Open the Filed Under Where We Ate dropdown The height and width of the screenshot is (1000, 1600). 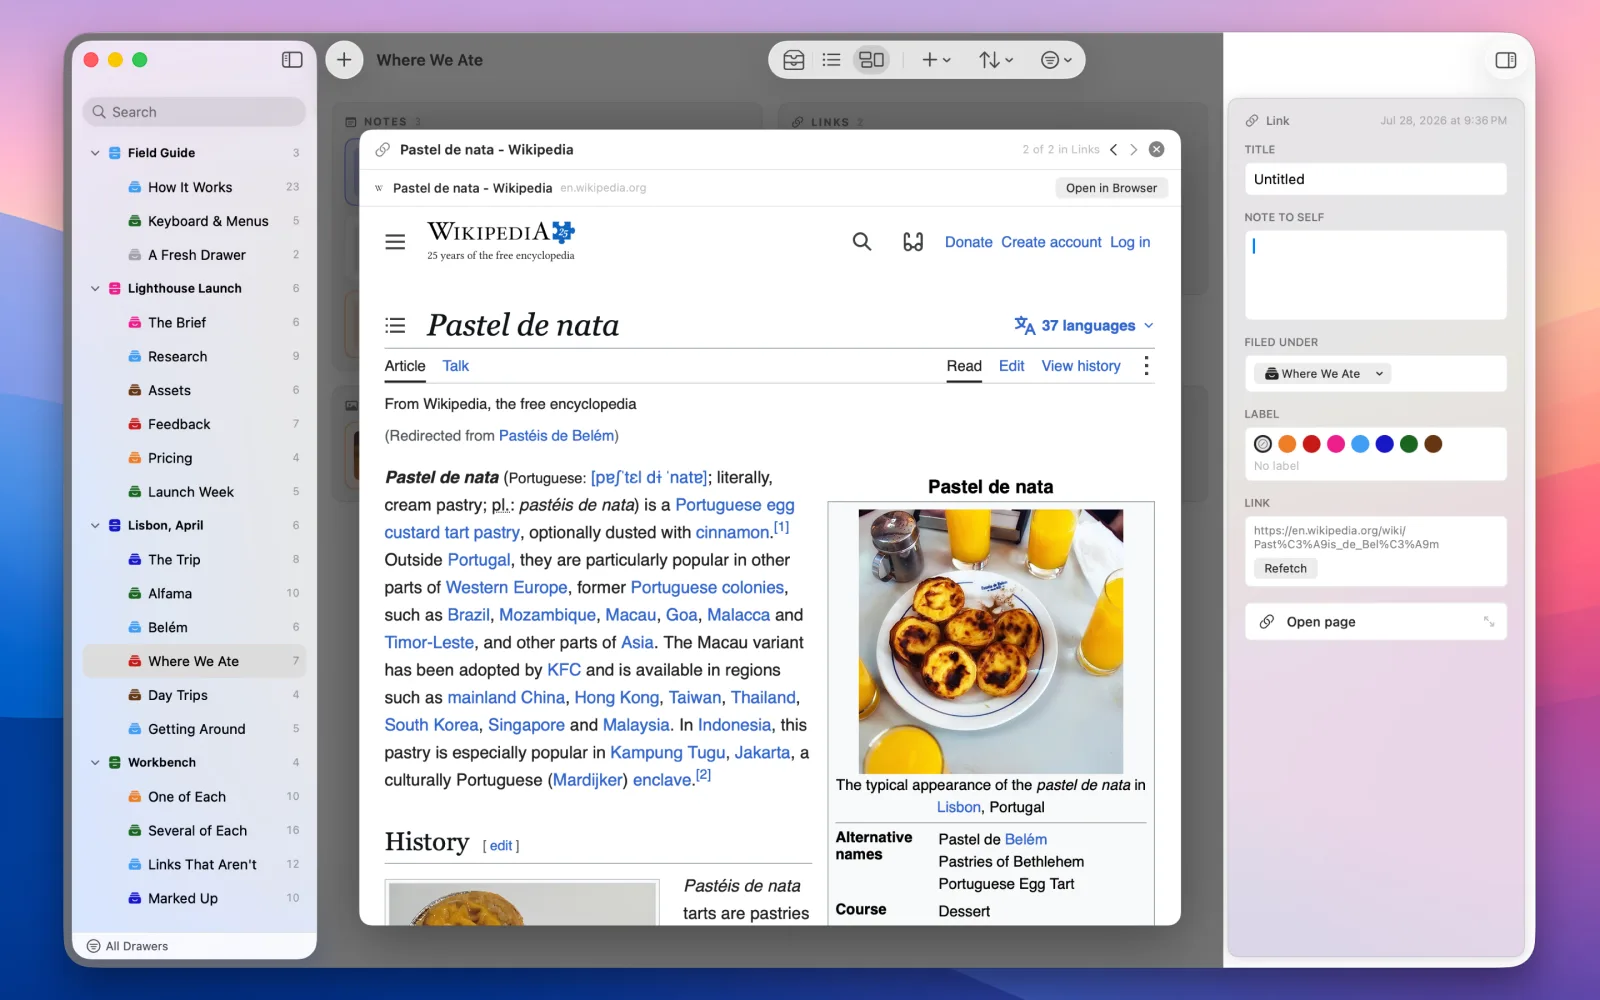click(1323, 374)
